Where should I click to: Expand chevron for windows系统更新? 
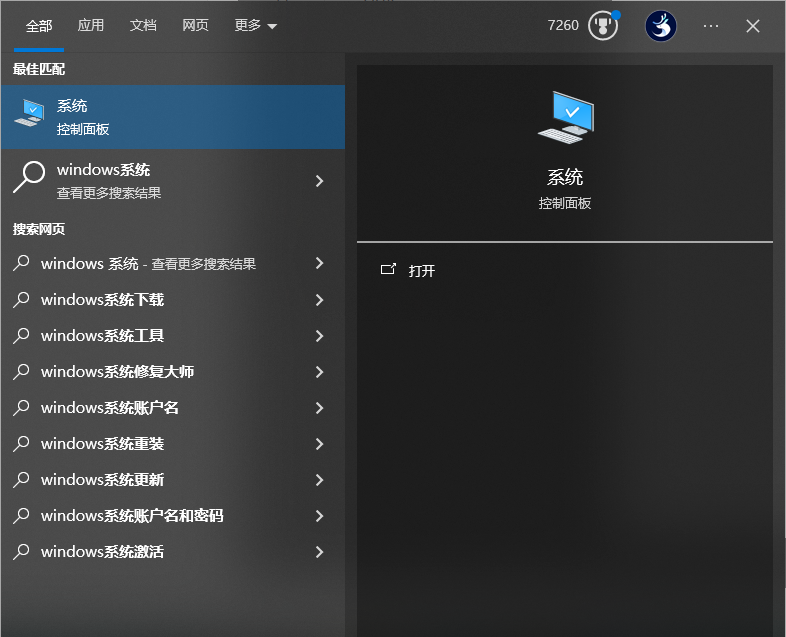pyautogui.click(x=319, y=480)
